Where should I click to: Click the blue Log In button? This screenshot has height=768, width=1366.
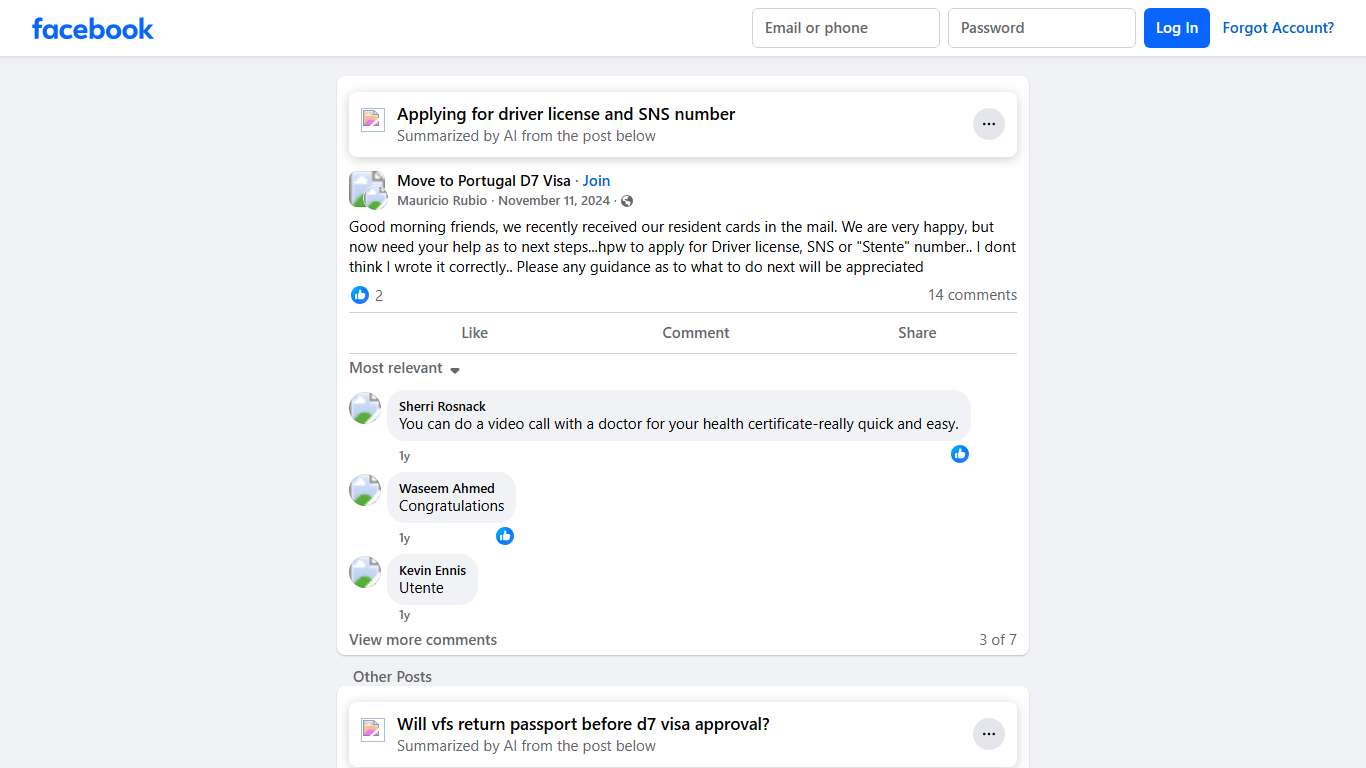pos(1177,28)
